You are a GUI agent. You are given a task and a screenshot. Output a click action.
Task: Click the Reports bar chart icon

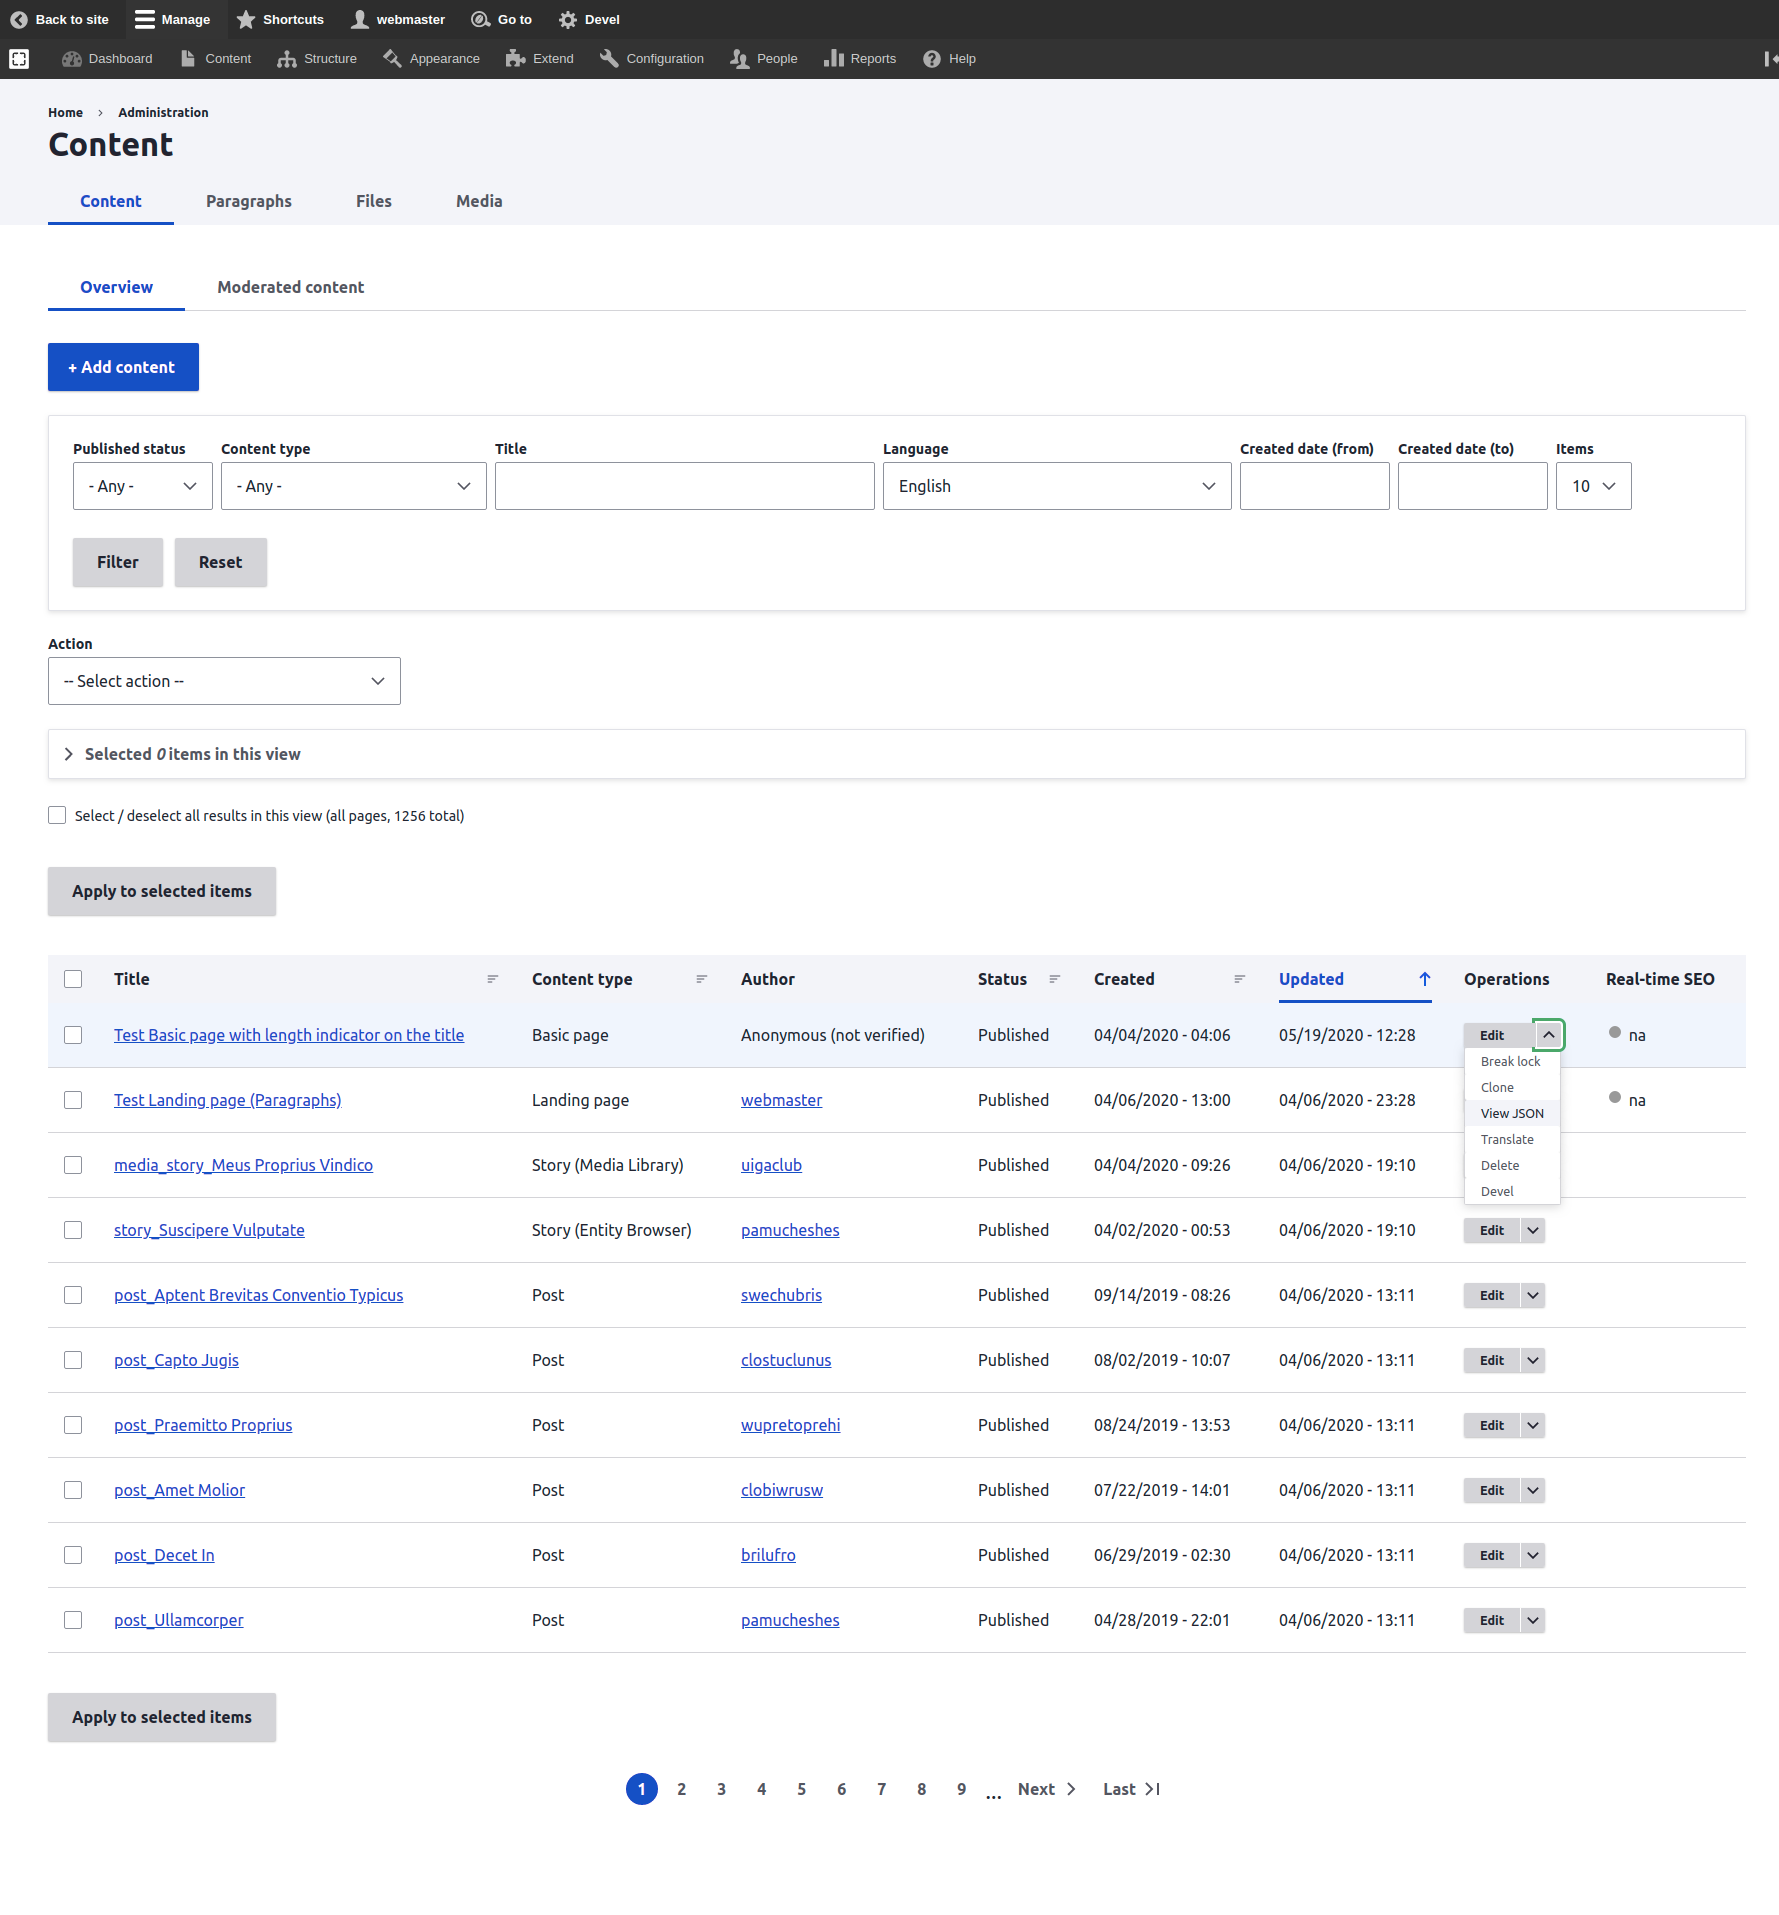pyautogui.click(x=834, y=59)
